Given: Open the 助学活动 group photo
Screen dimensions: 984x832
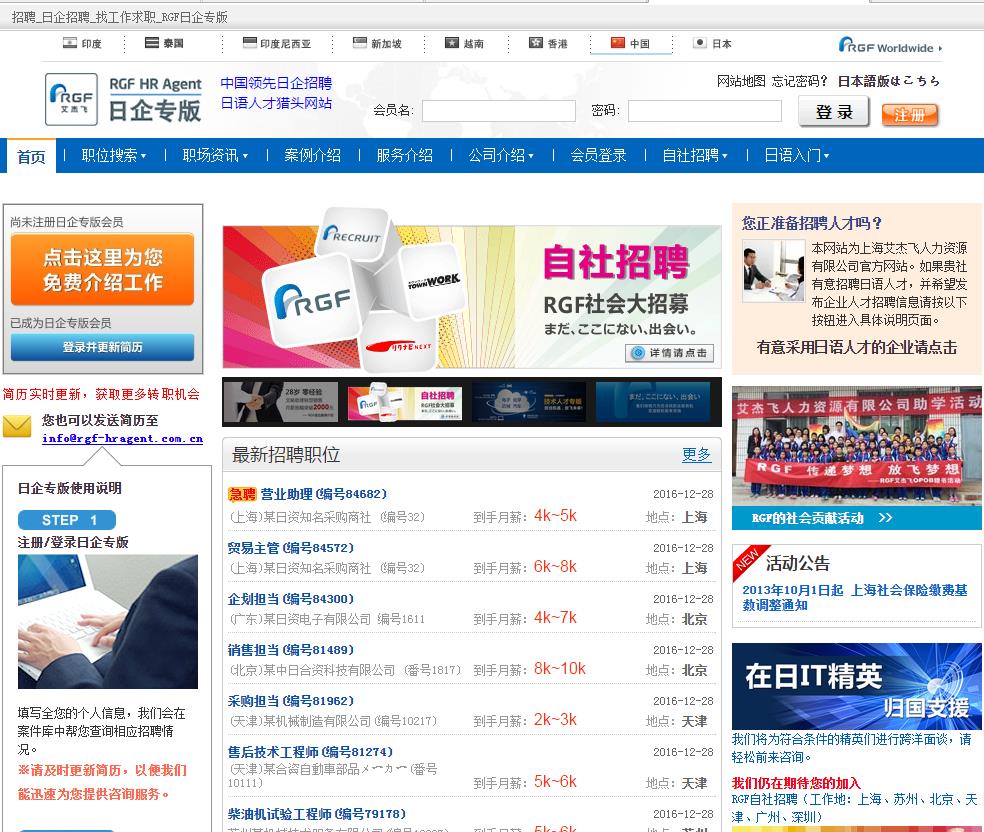Looking at the screenshot, I should 857,445.
